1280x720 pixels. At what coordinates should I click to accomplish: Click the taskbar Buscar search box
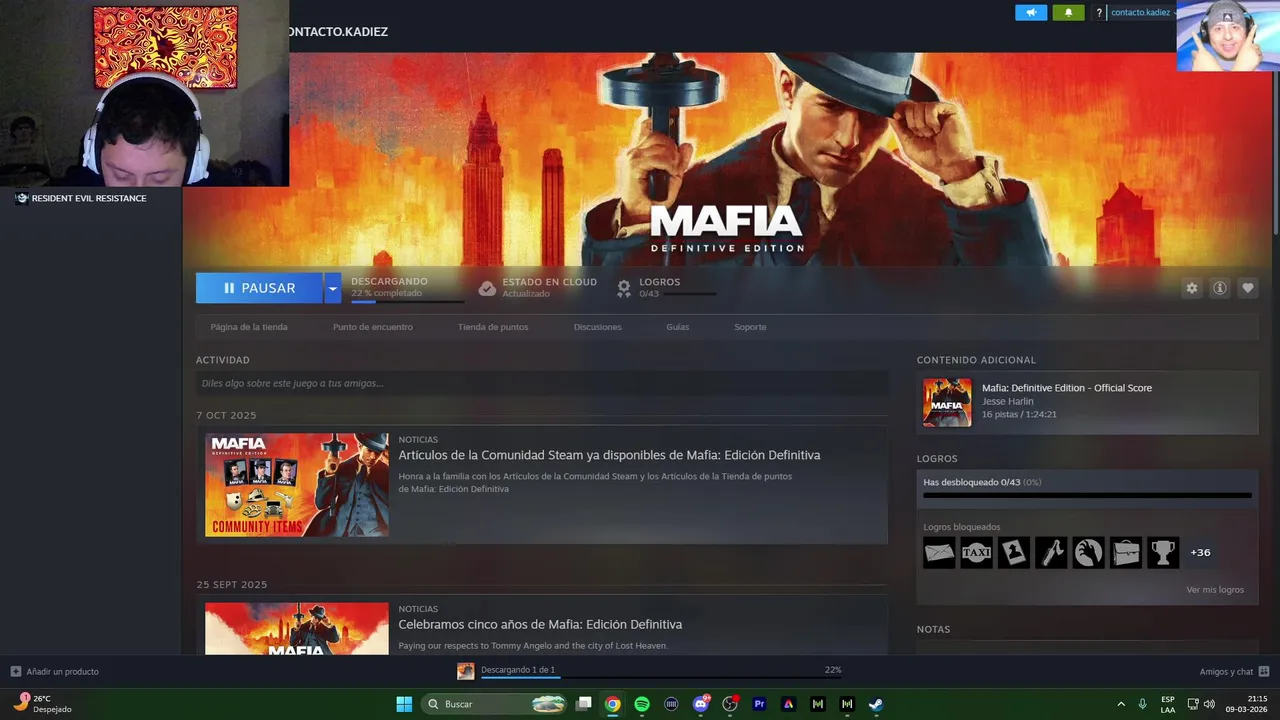coord(495,704)
